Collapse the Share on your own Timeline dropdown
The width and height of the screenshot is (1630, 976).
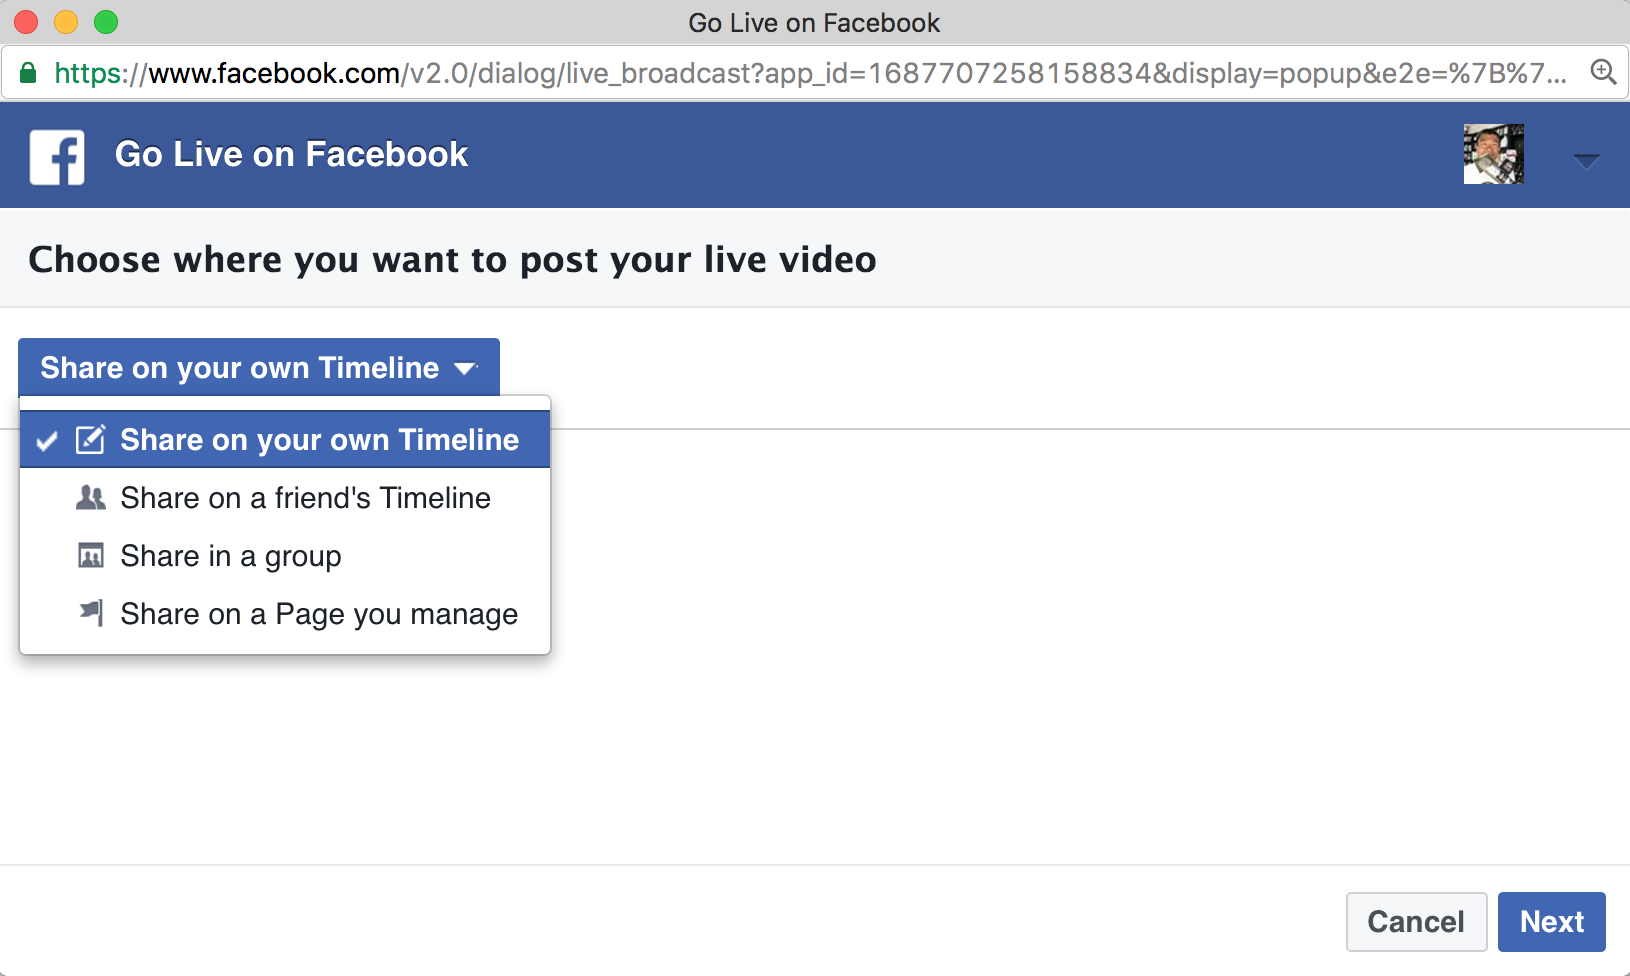pos(240,368)
